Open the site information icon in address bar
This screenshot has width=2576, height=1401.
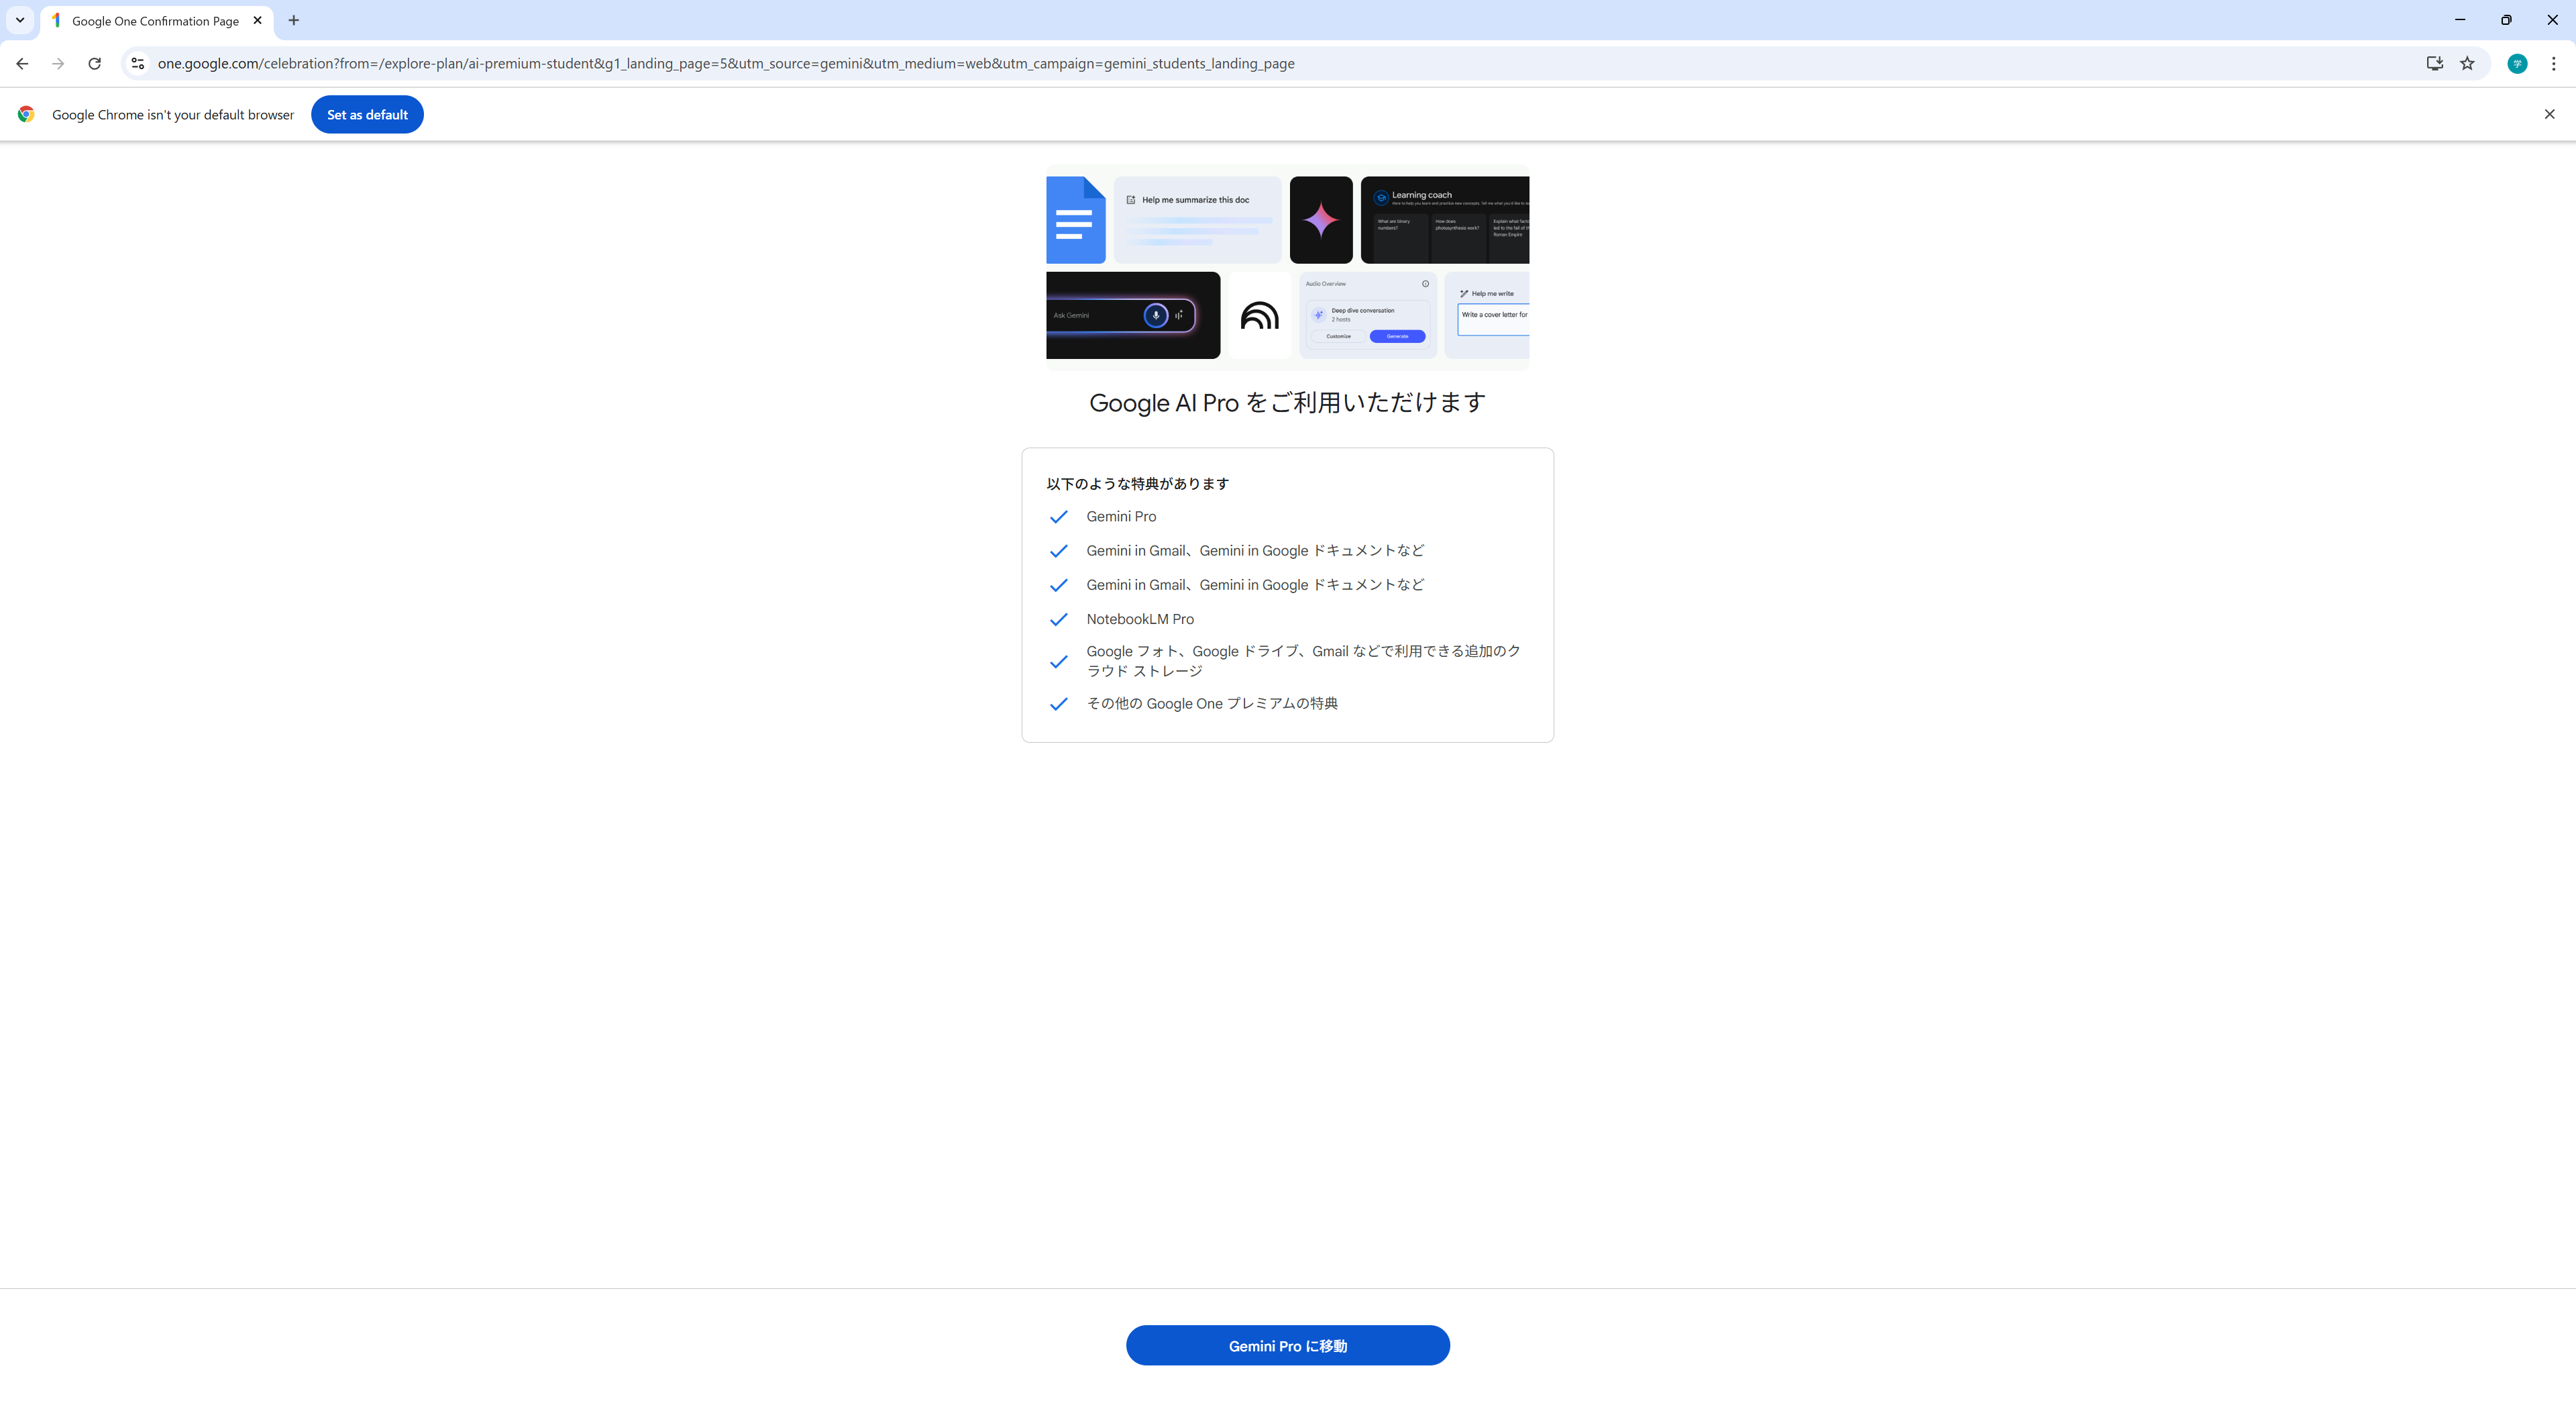coord(138,63)
